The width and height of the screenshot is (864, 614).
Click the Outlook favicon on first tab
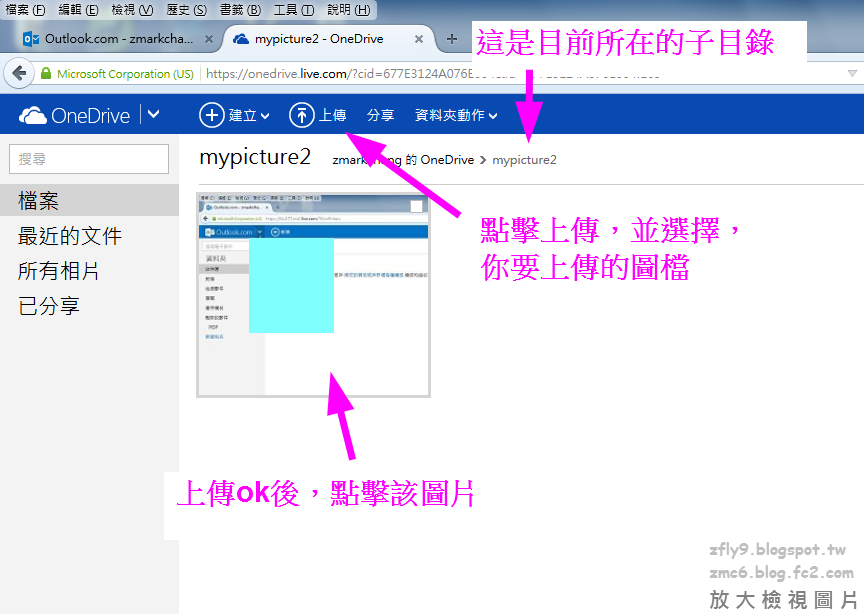[31, 39]
